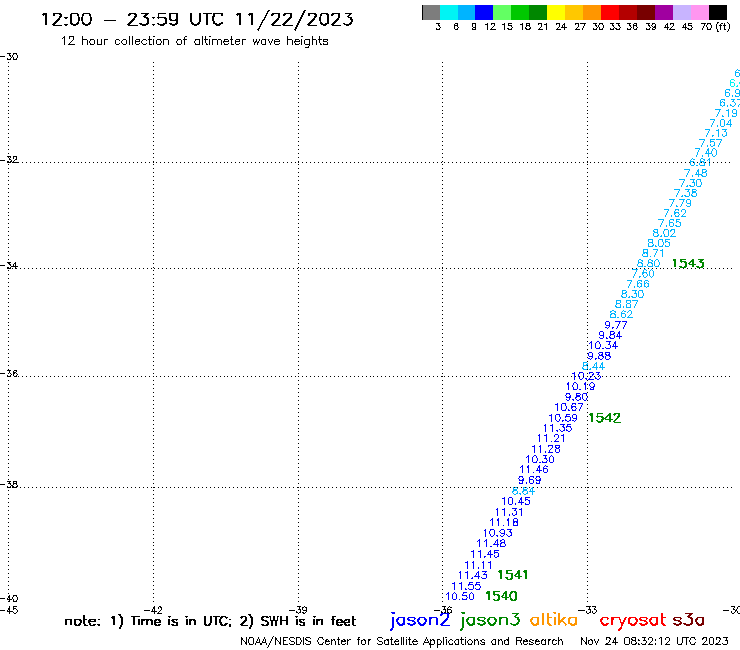Select the 8.30 wave height value
The width and height of the screenshot is (740, 650).
click(x=632, y=294)
